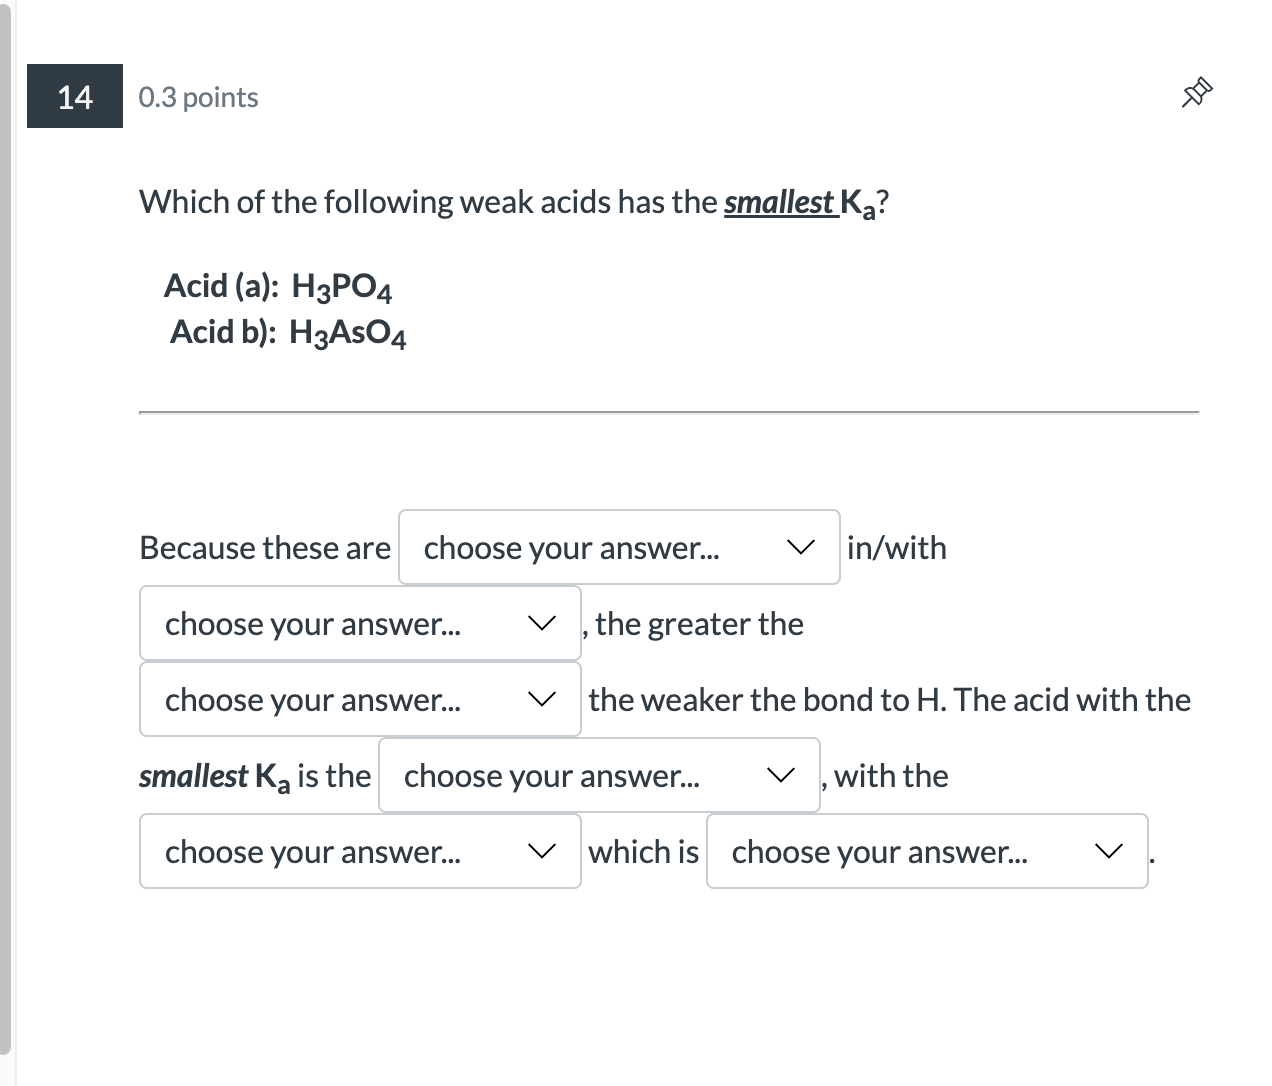Image resolution: width=1272 pixels, height=1086 pixels.
Task: Click the chevron of dropdown left of "which is"
Action: pos(541,851)
